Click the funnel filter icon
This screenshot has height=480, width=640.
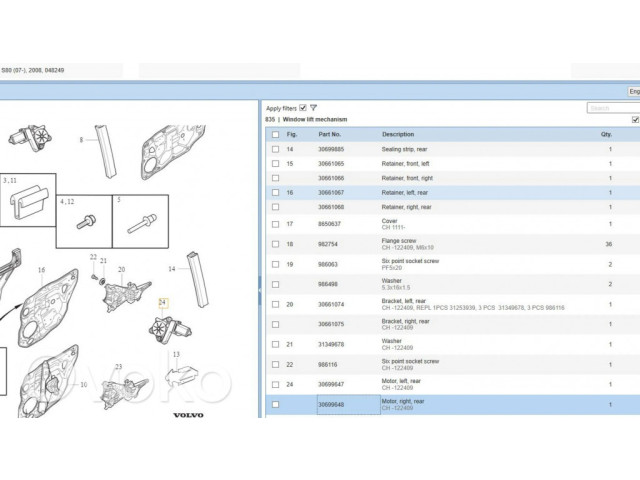pos(313,107)
